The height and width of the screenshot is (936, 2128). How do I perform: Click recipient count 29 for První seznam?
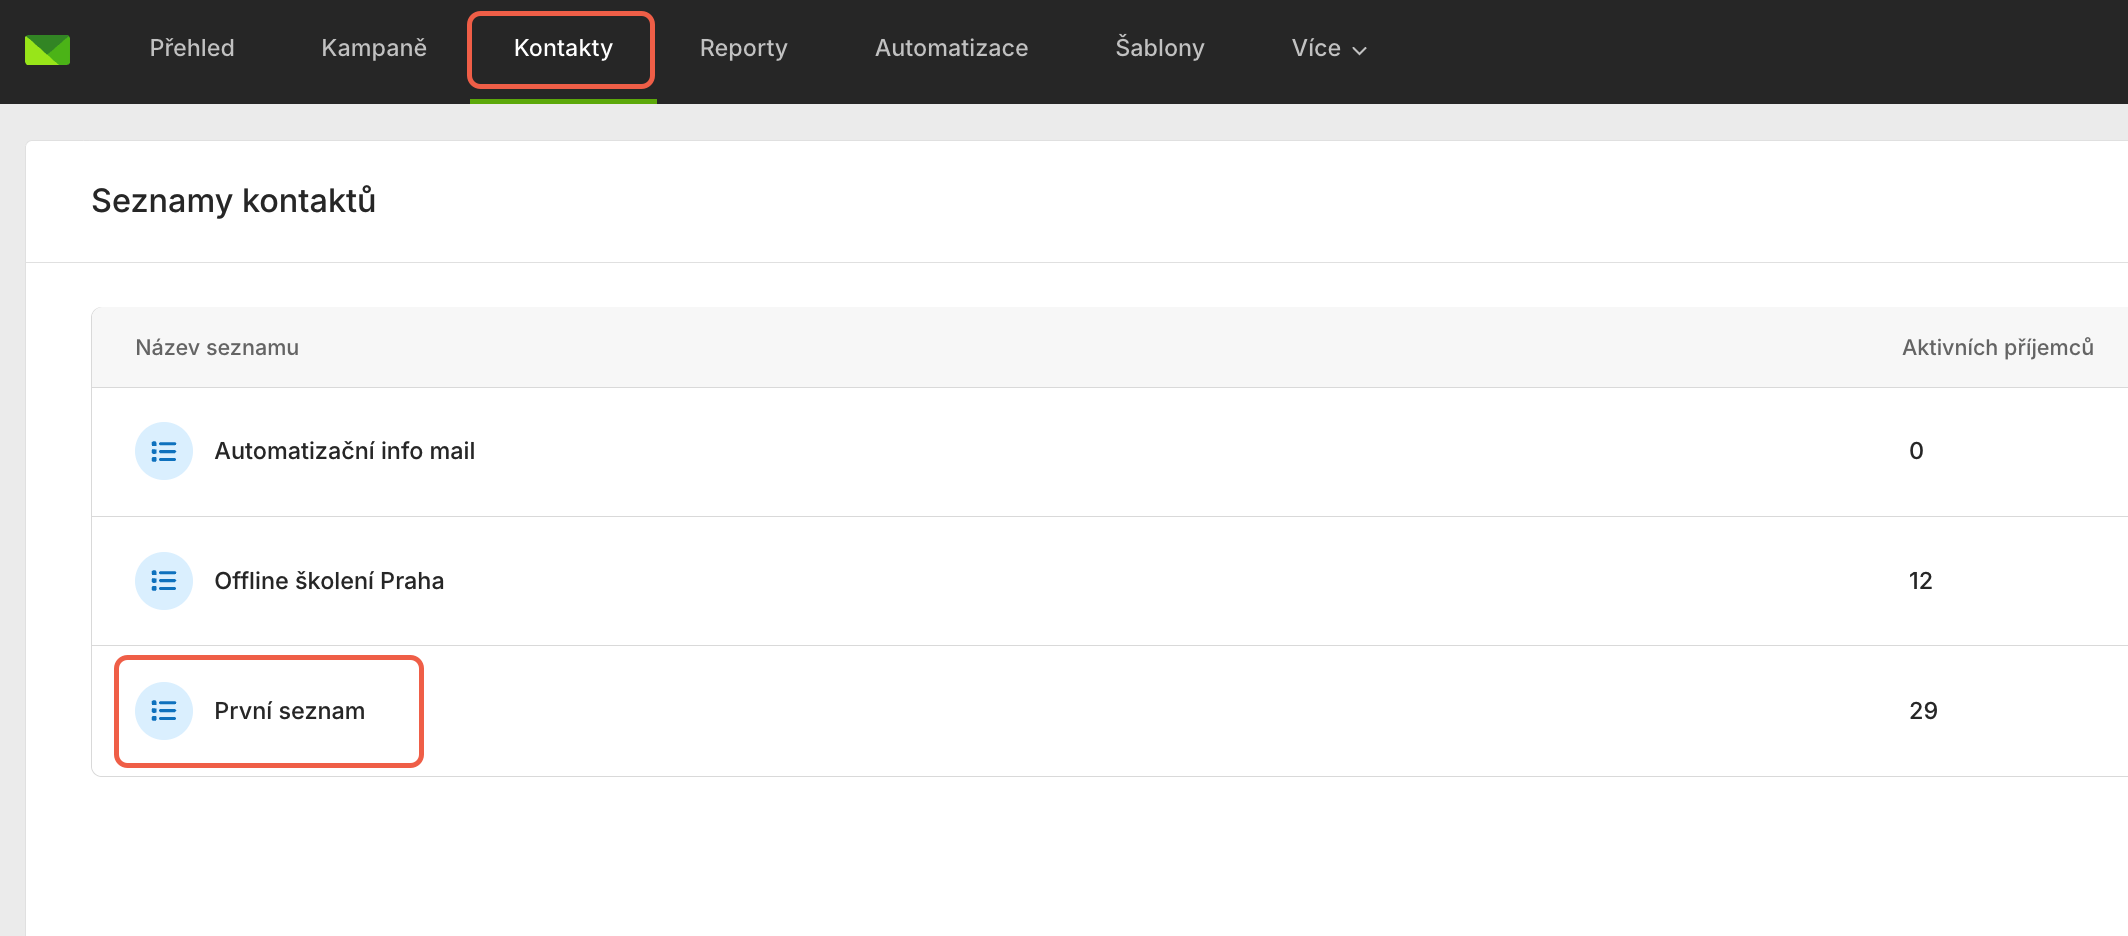click(1923, 711)
